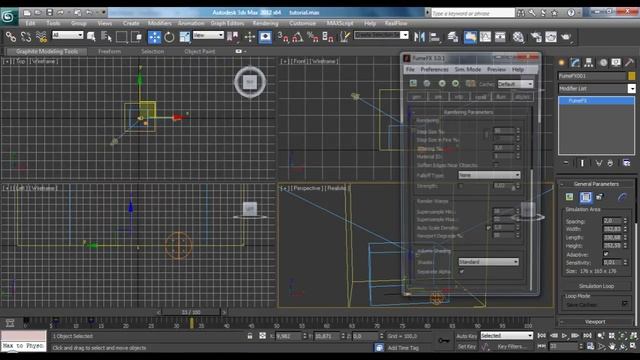Click the Render Production teapot icon
640x360 pixels.
click(x=566, y=37)
